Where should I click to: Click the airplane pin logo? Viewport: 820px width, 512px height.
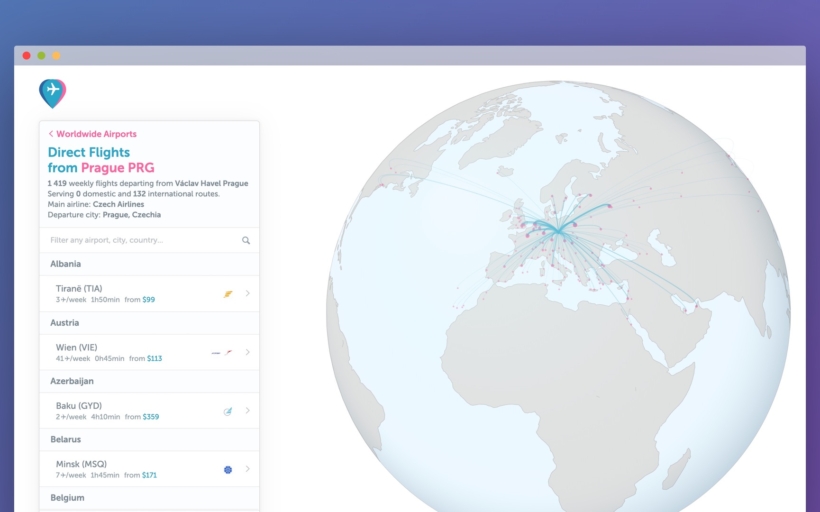click(x=53, y=94)
